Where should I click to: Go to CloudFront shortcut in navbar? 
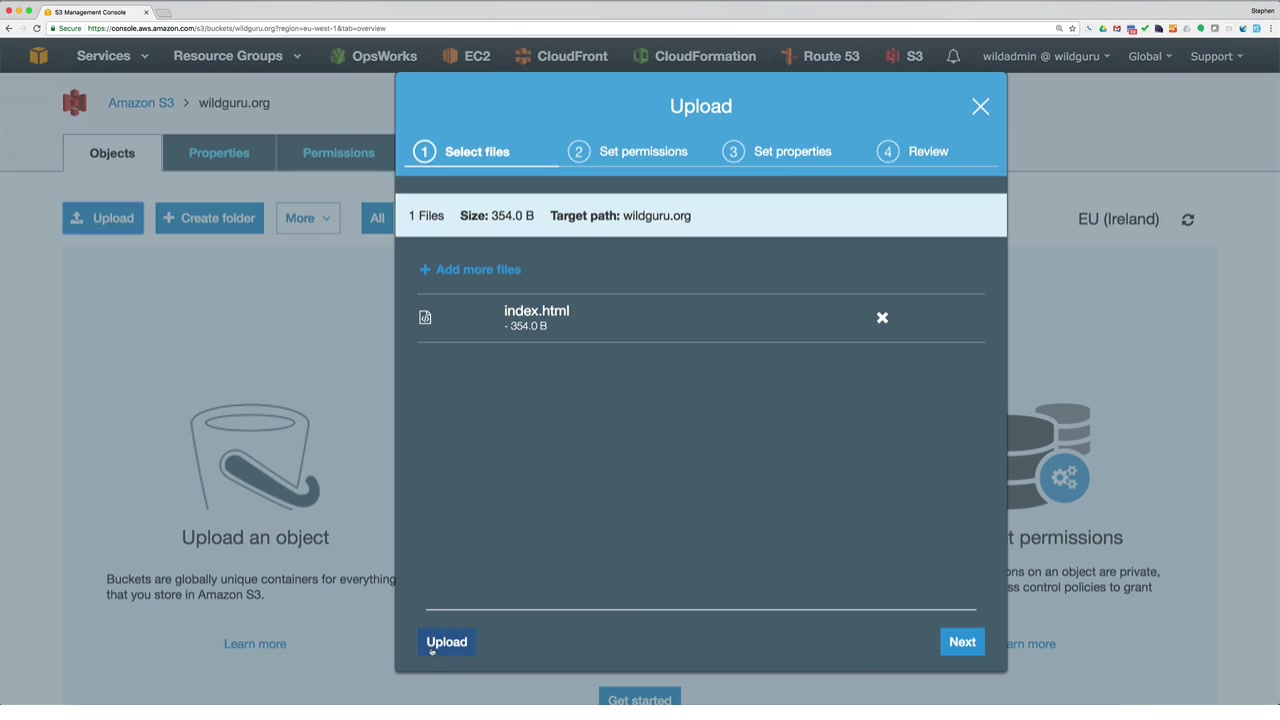pos(561,56)
